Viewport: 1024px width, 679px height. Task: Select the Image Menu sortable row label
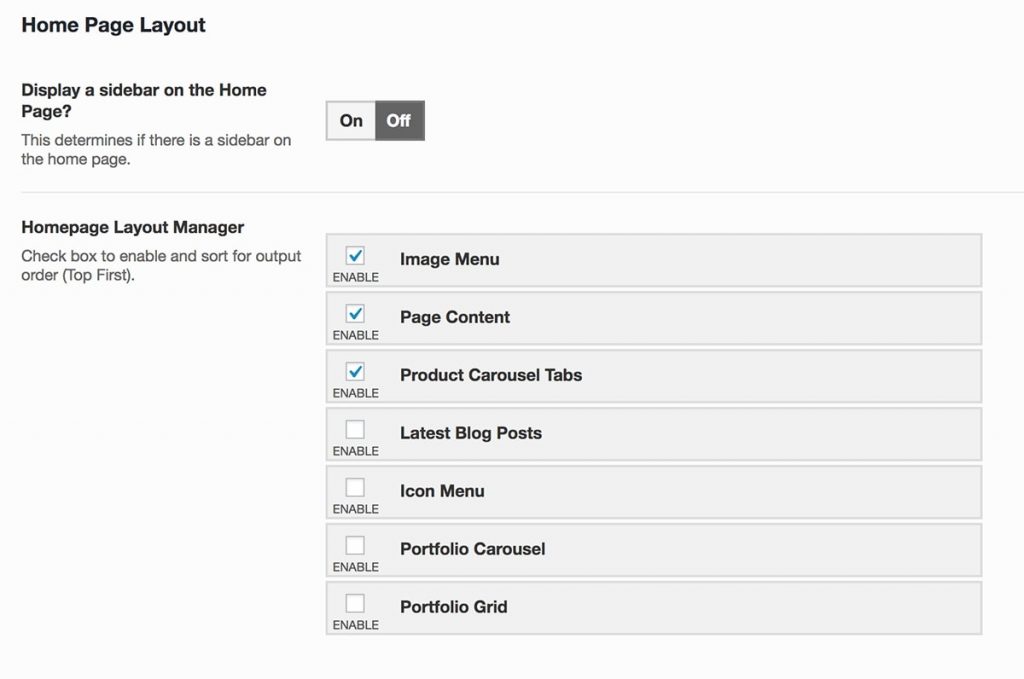(x=449, y=259)
